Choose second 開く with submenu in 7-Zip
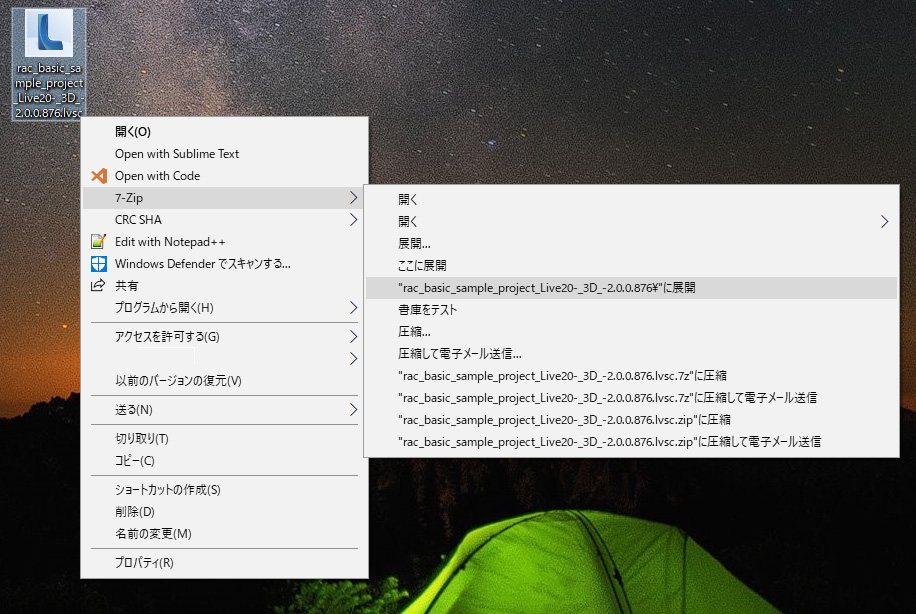916x614 pixels. tap(632, 221)
